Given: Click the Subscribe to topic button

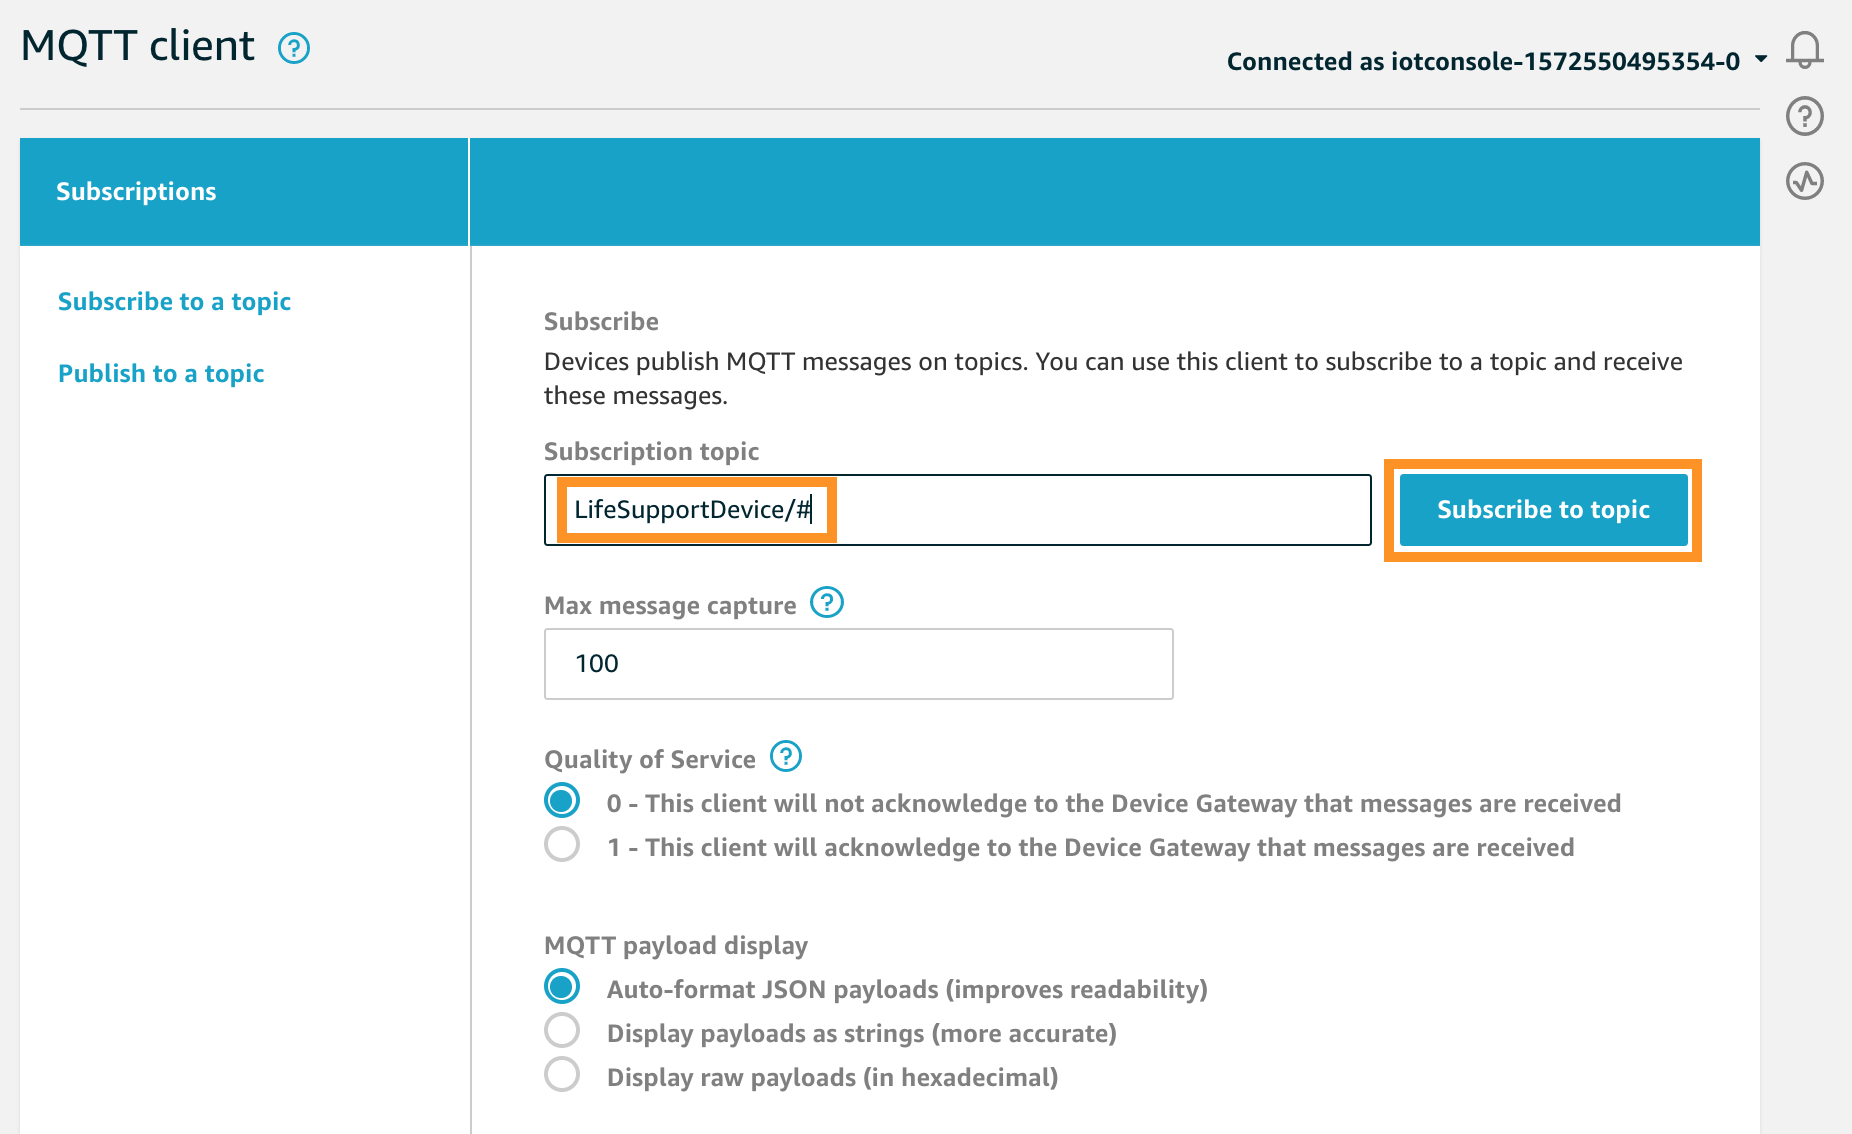Looking at the screenshot, I should (1543, 510).
